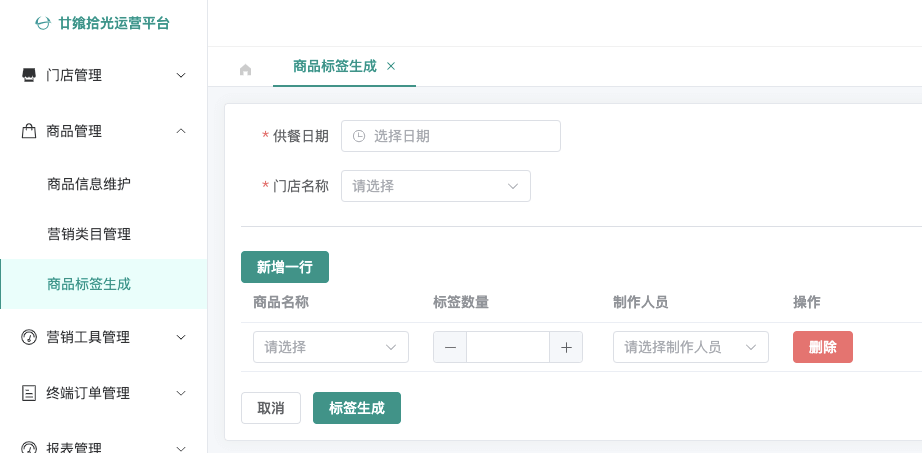Open the 商品名称 row dropdown

(x=330, y=347)
